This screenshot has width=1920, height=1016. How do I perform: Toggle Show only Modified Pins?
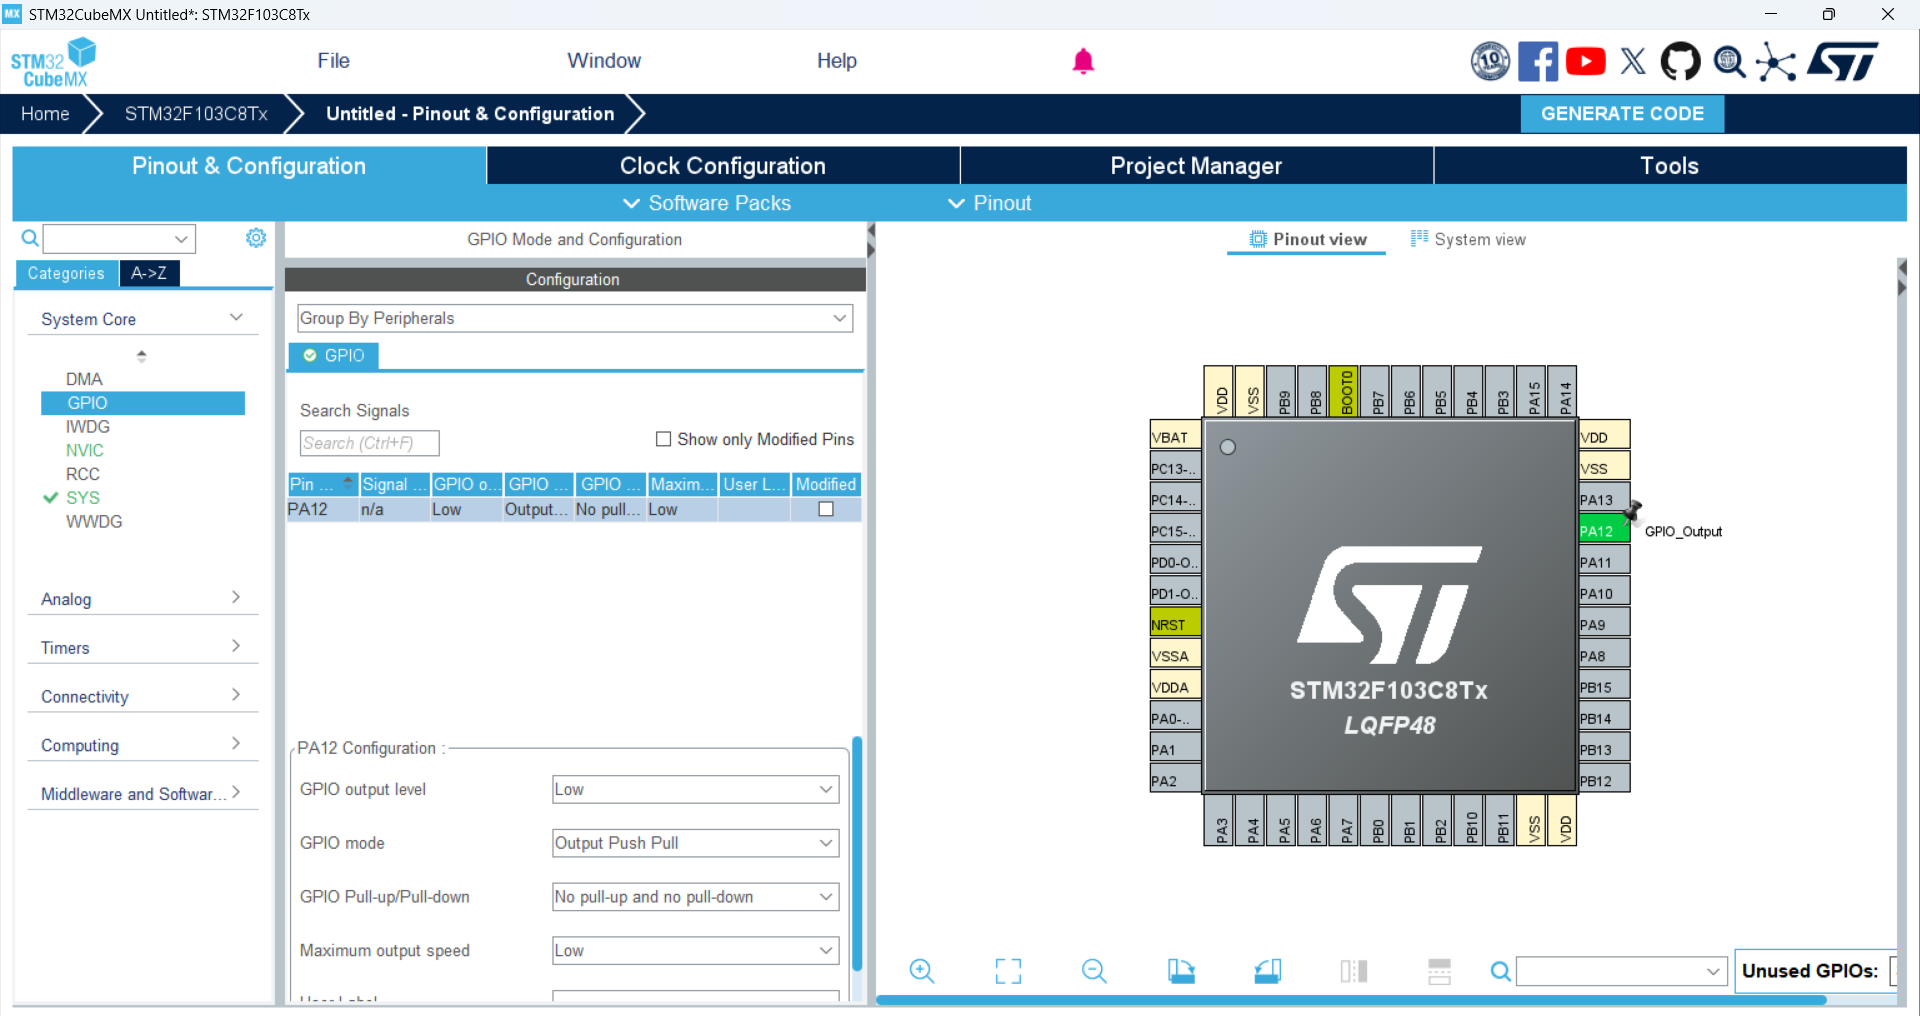pos(663,439)
